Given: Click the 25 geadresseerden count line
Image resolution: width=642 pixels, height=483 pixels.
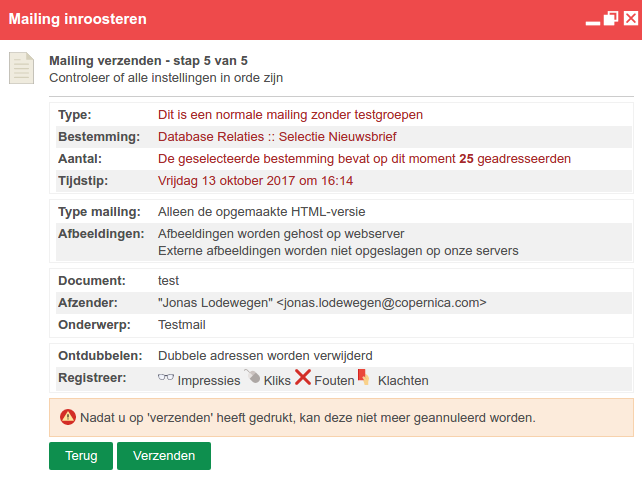Looking at the screenshot, I should (364, 159).
